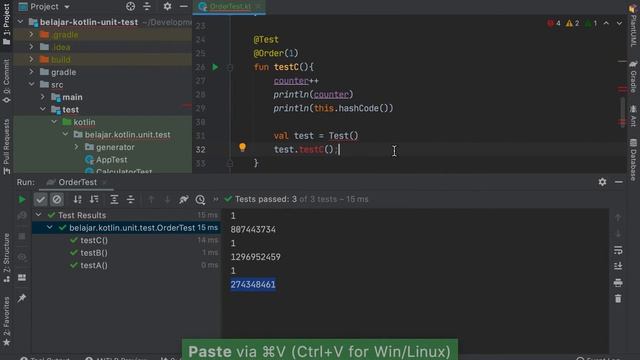Collapse the kotlin folder
The height and width of the screenshot is (360, 640).
tap(54, 122)
